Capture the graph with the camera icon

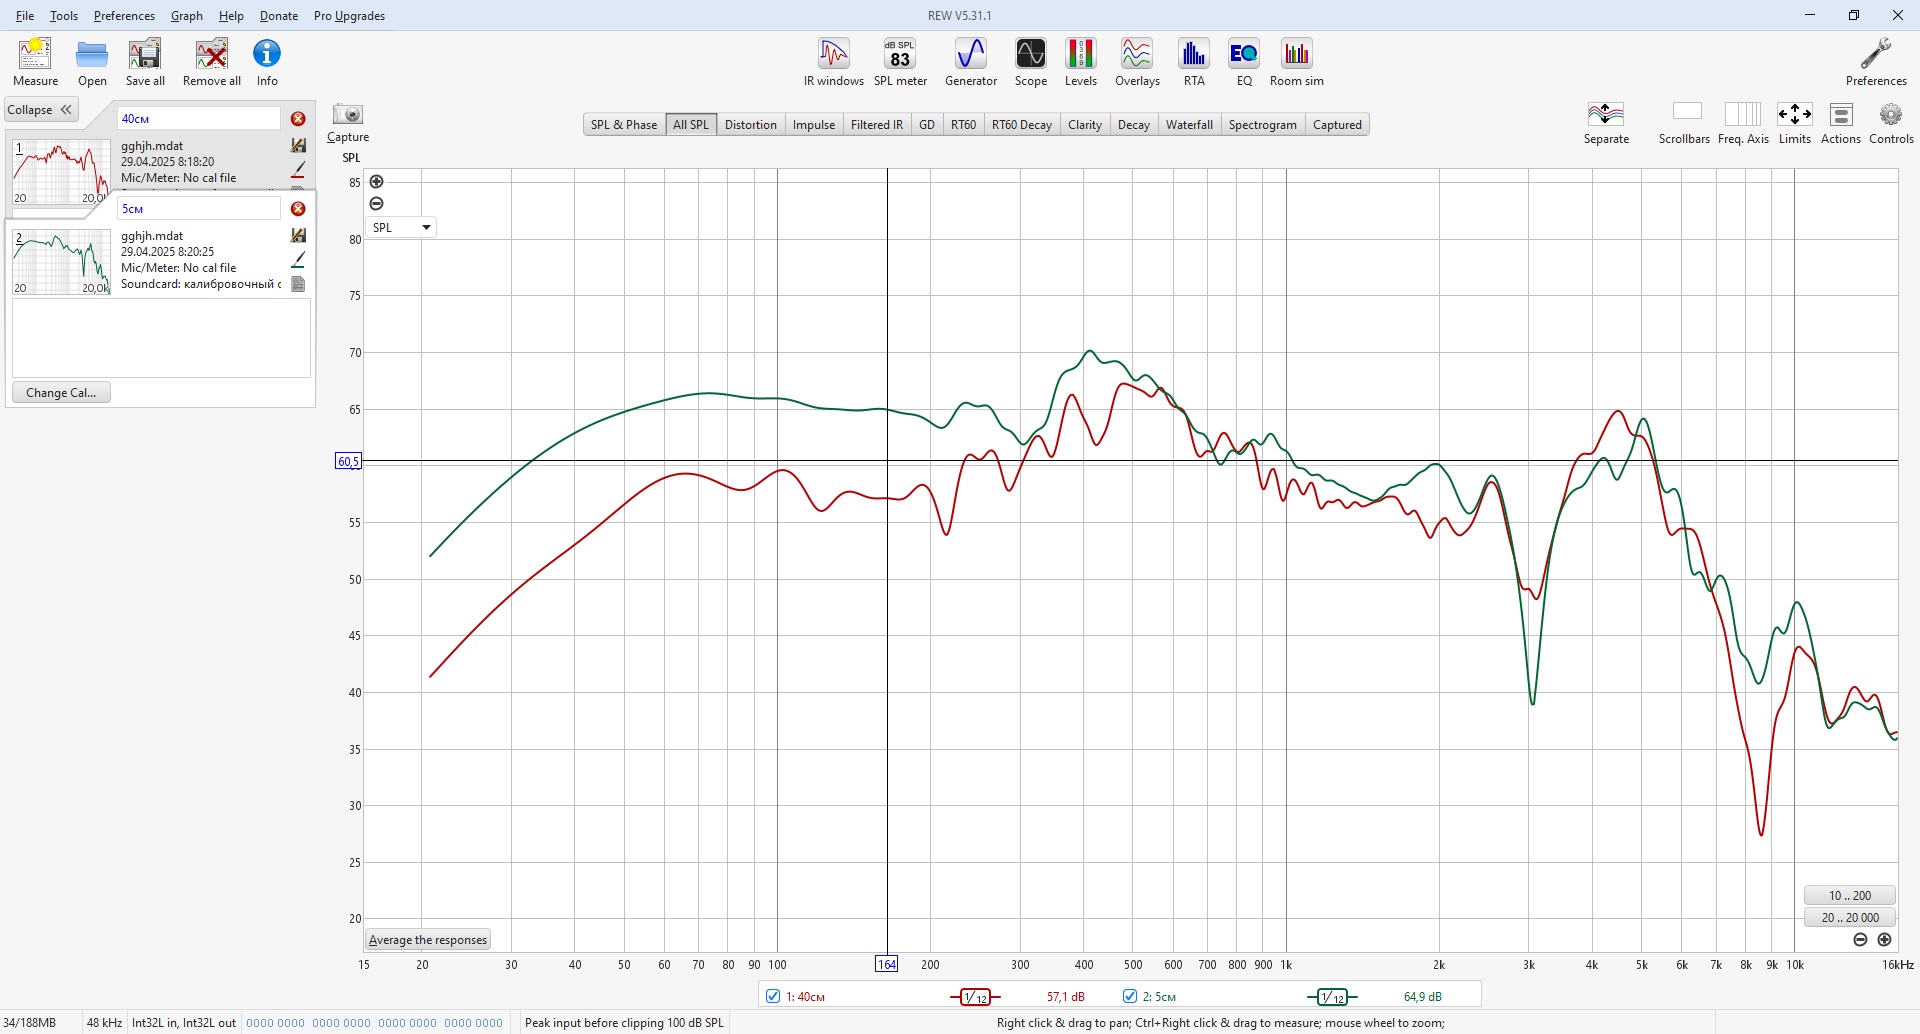(x=348, y=114)
